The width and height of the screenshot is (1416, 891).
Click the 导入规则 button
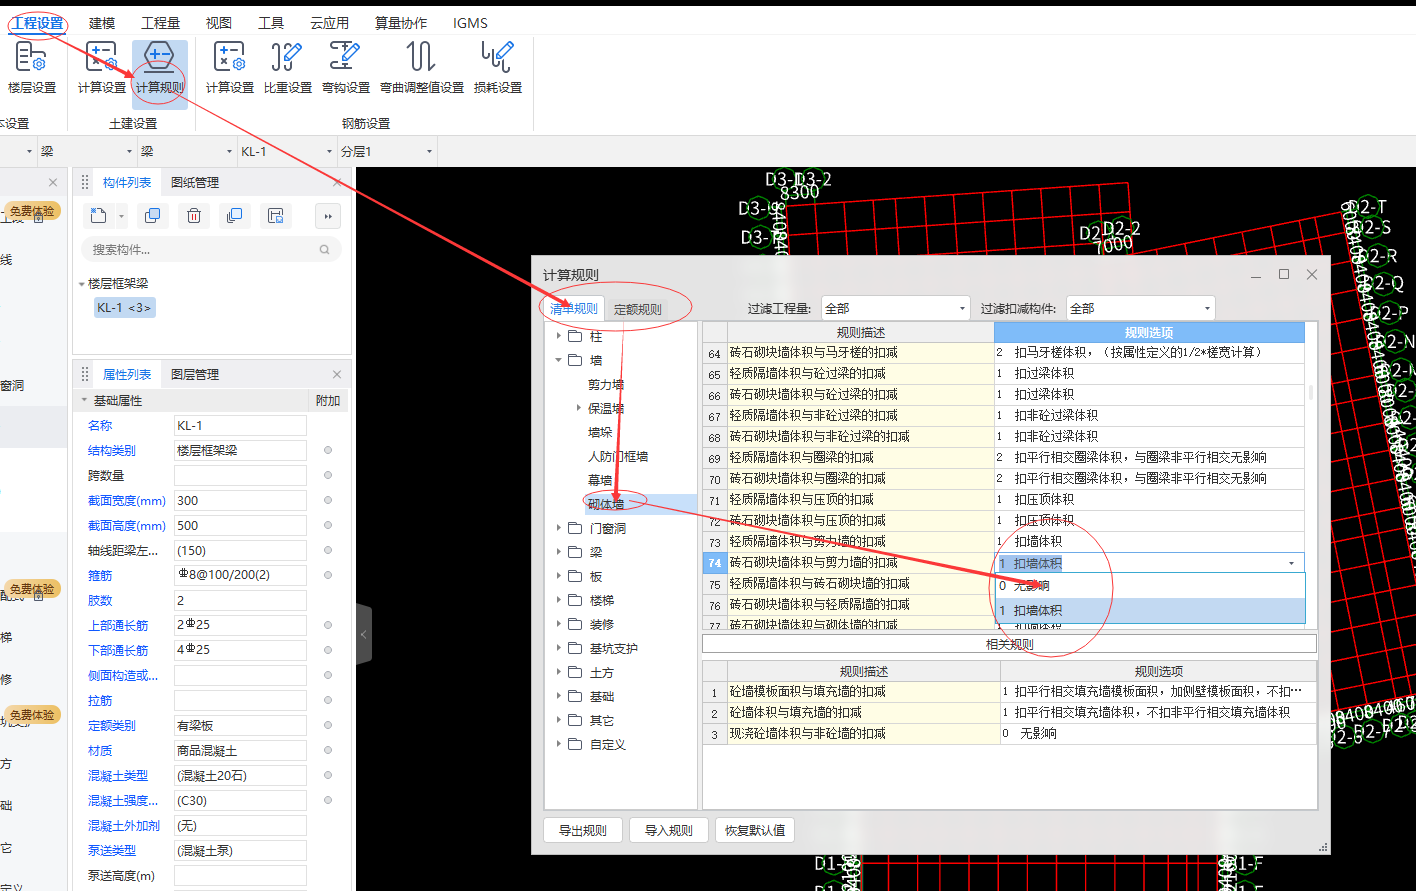(669, 830)
